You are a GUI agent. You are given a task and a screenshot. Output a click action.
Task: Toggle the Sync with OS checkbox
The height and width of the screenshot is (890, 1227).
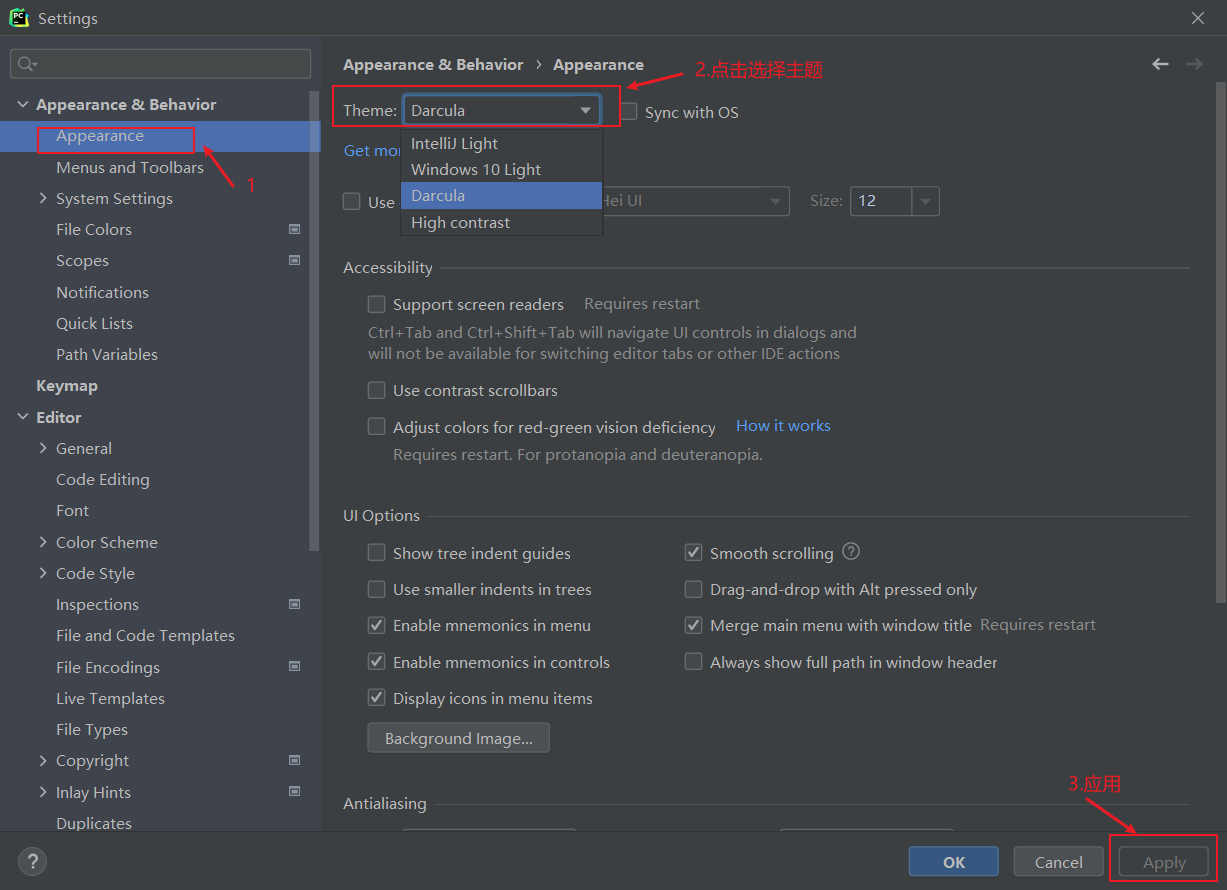628,112
